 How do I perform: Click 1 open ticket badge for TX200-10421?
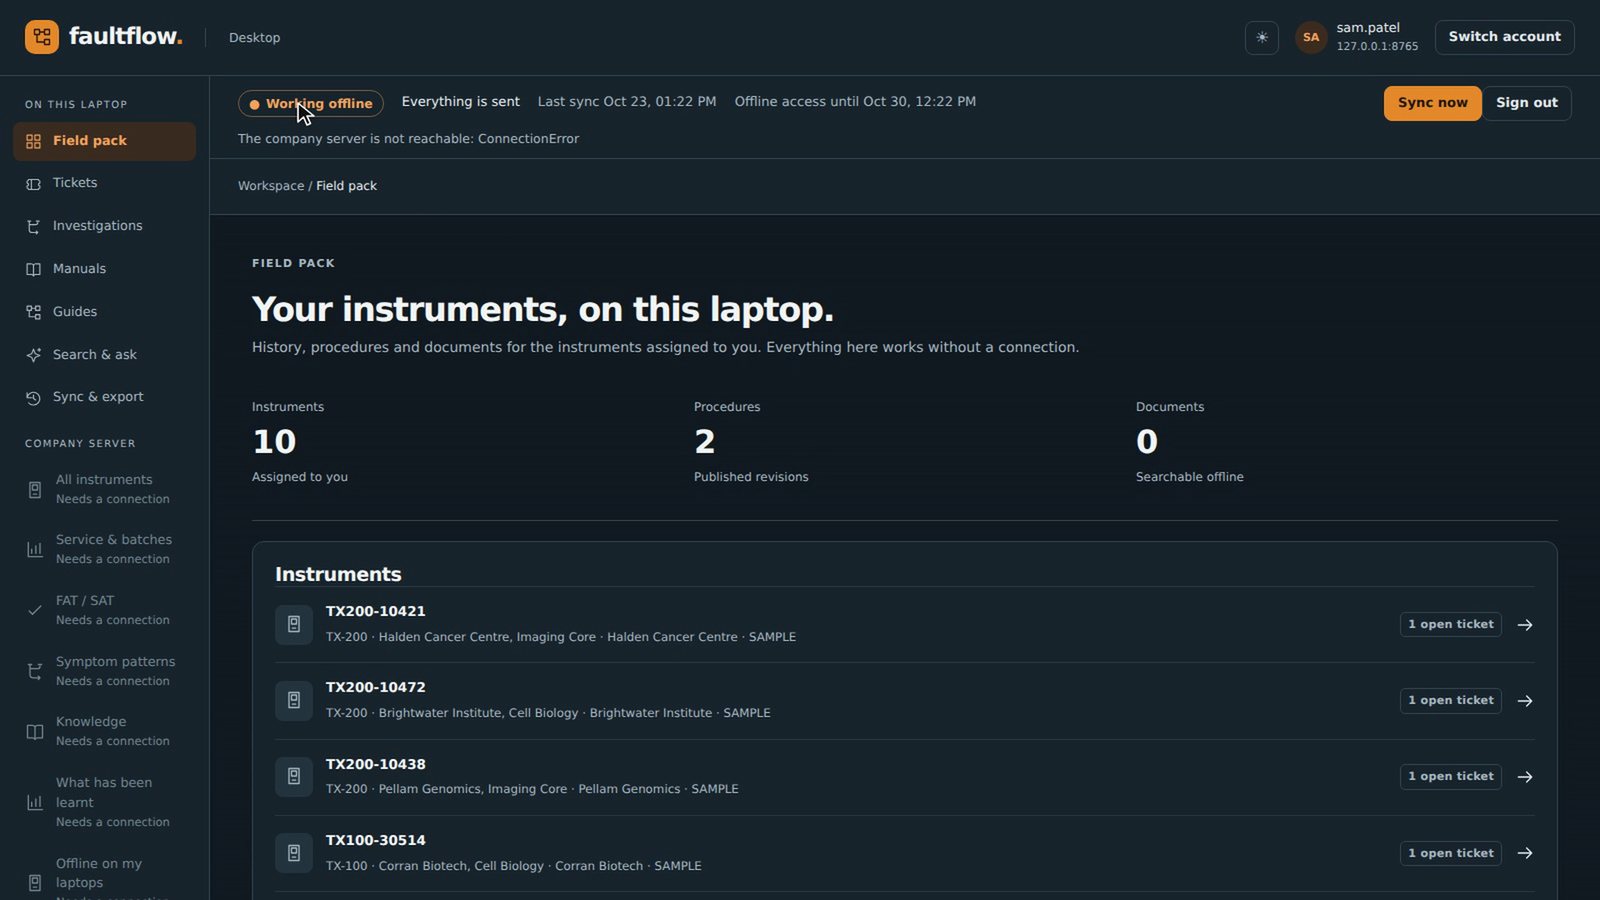click(x=1451, y=625)
